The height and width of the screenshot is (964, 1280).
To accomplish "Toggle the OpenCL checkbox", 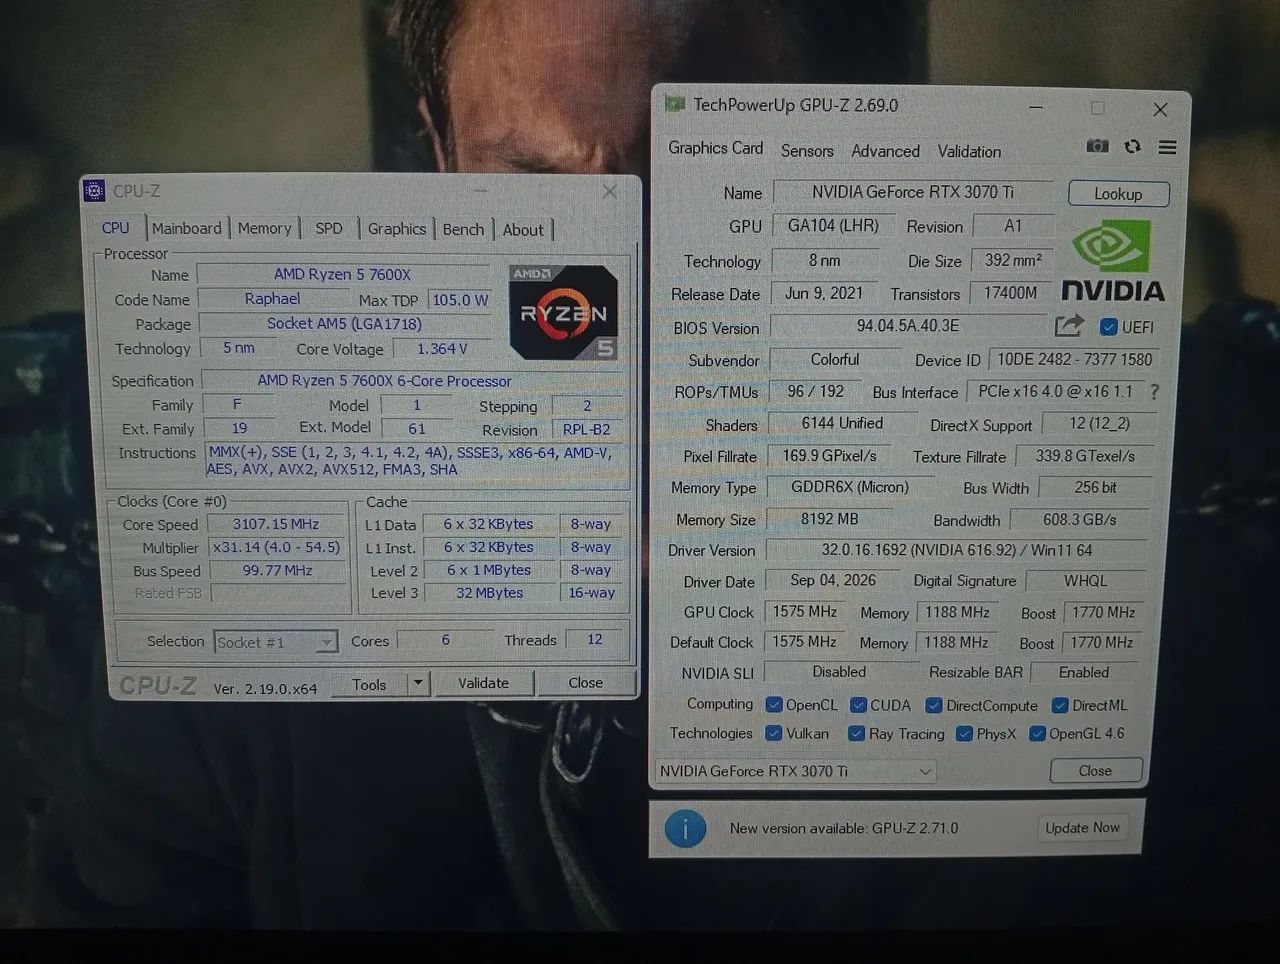I will pyautogui.click(x=773, y=705).
